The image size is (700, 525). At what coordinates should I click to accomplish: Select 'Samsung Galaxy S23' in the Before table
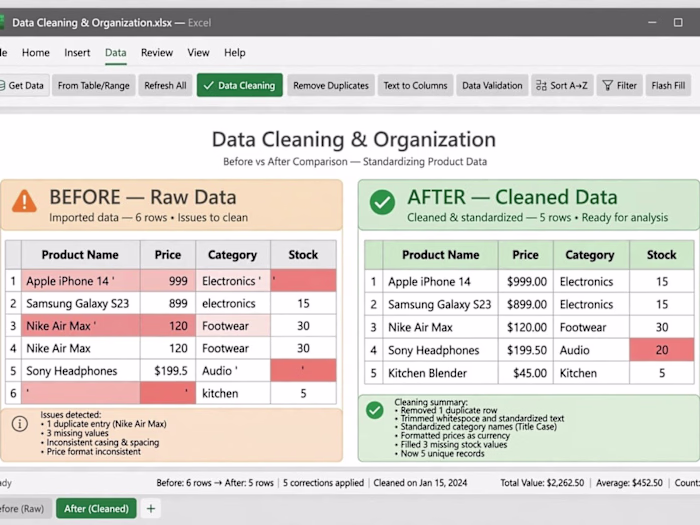pyautogui.click(x=81, y=303)
